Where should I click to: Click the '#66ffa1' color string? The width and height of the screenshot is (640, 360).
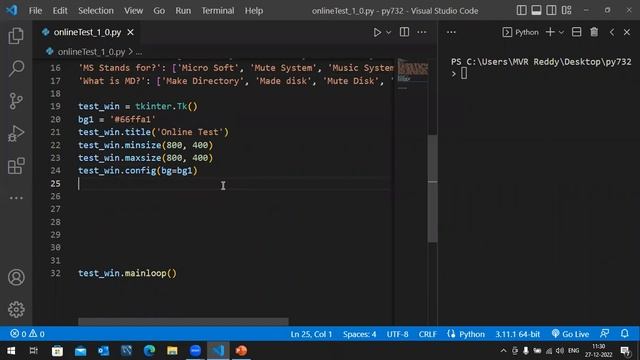point(133,119)
